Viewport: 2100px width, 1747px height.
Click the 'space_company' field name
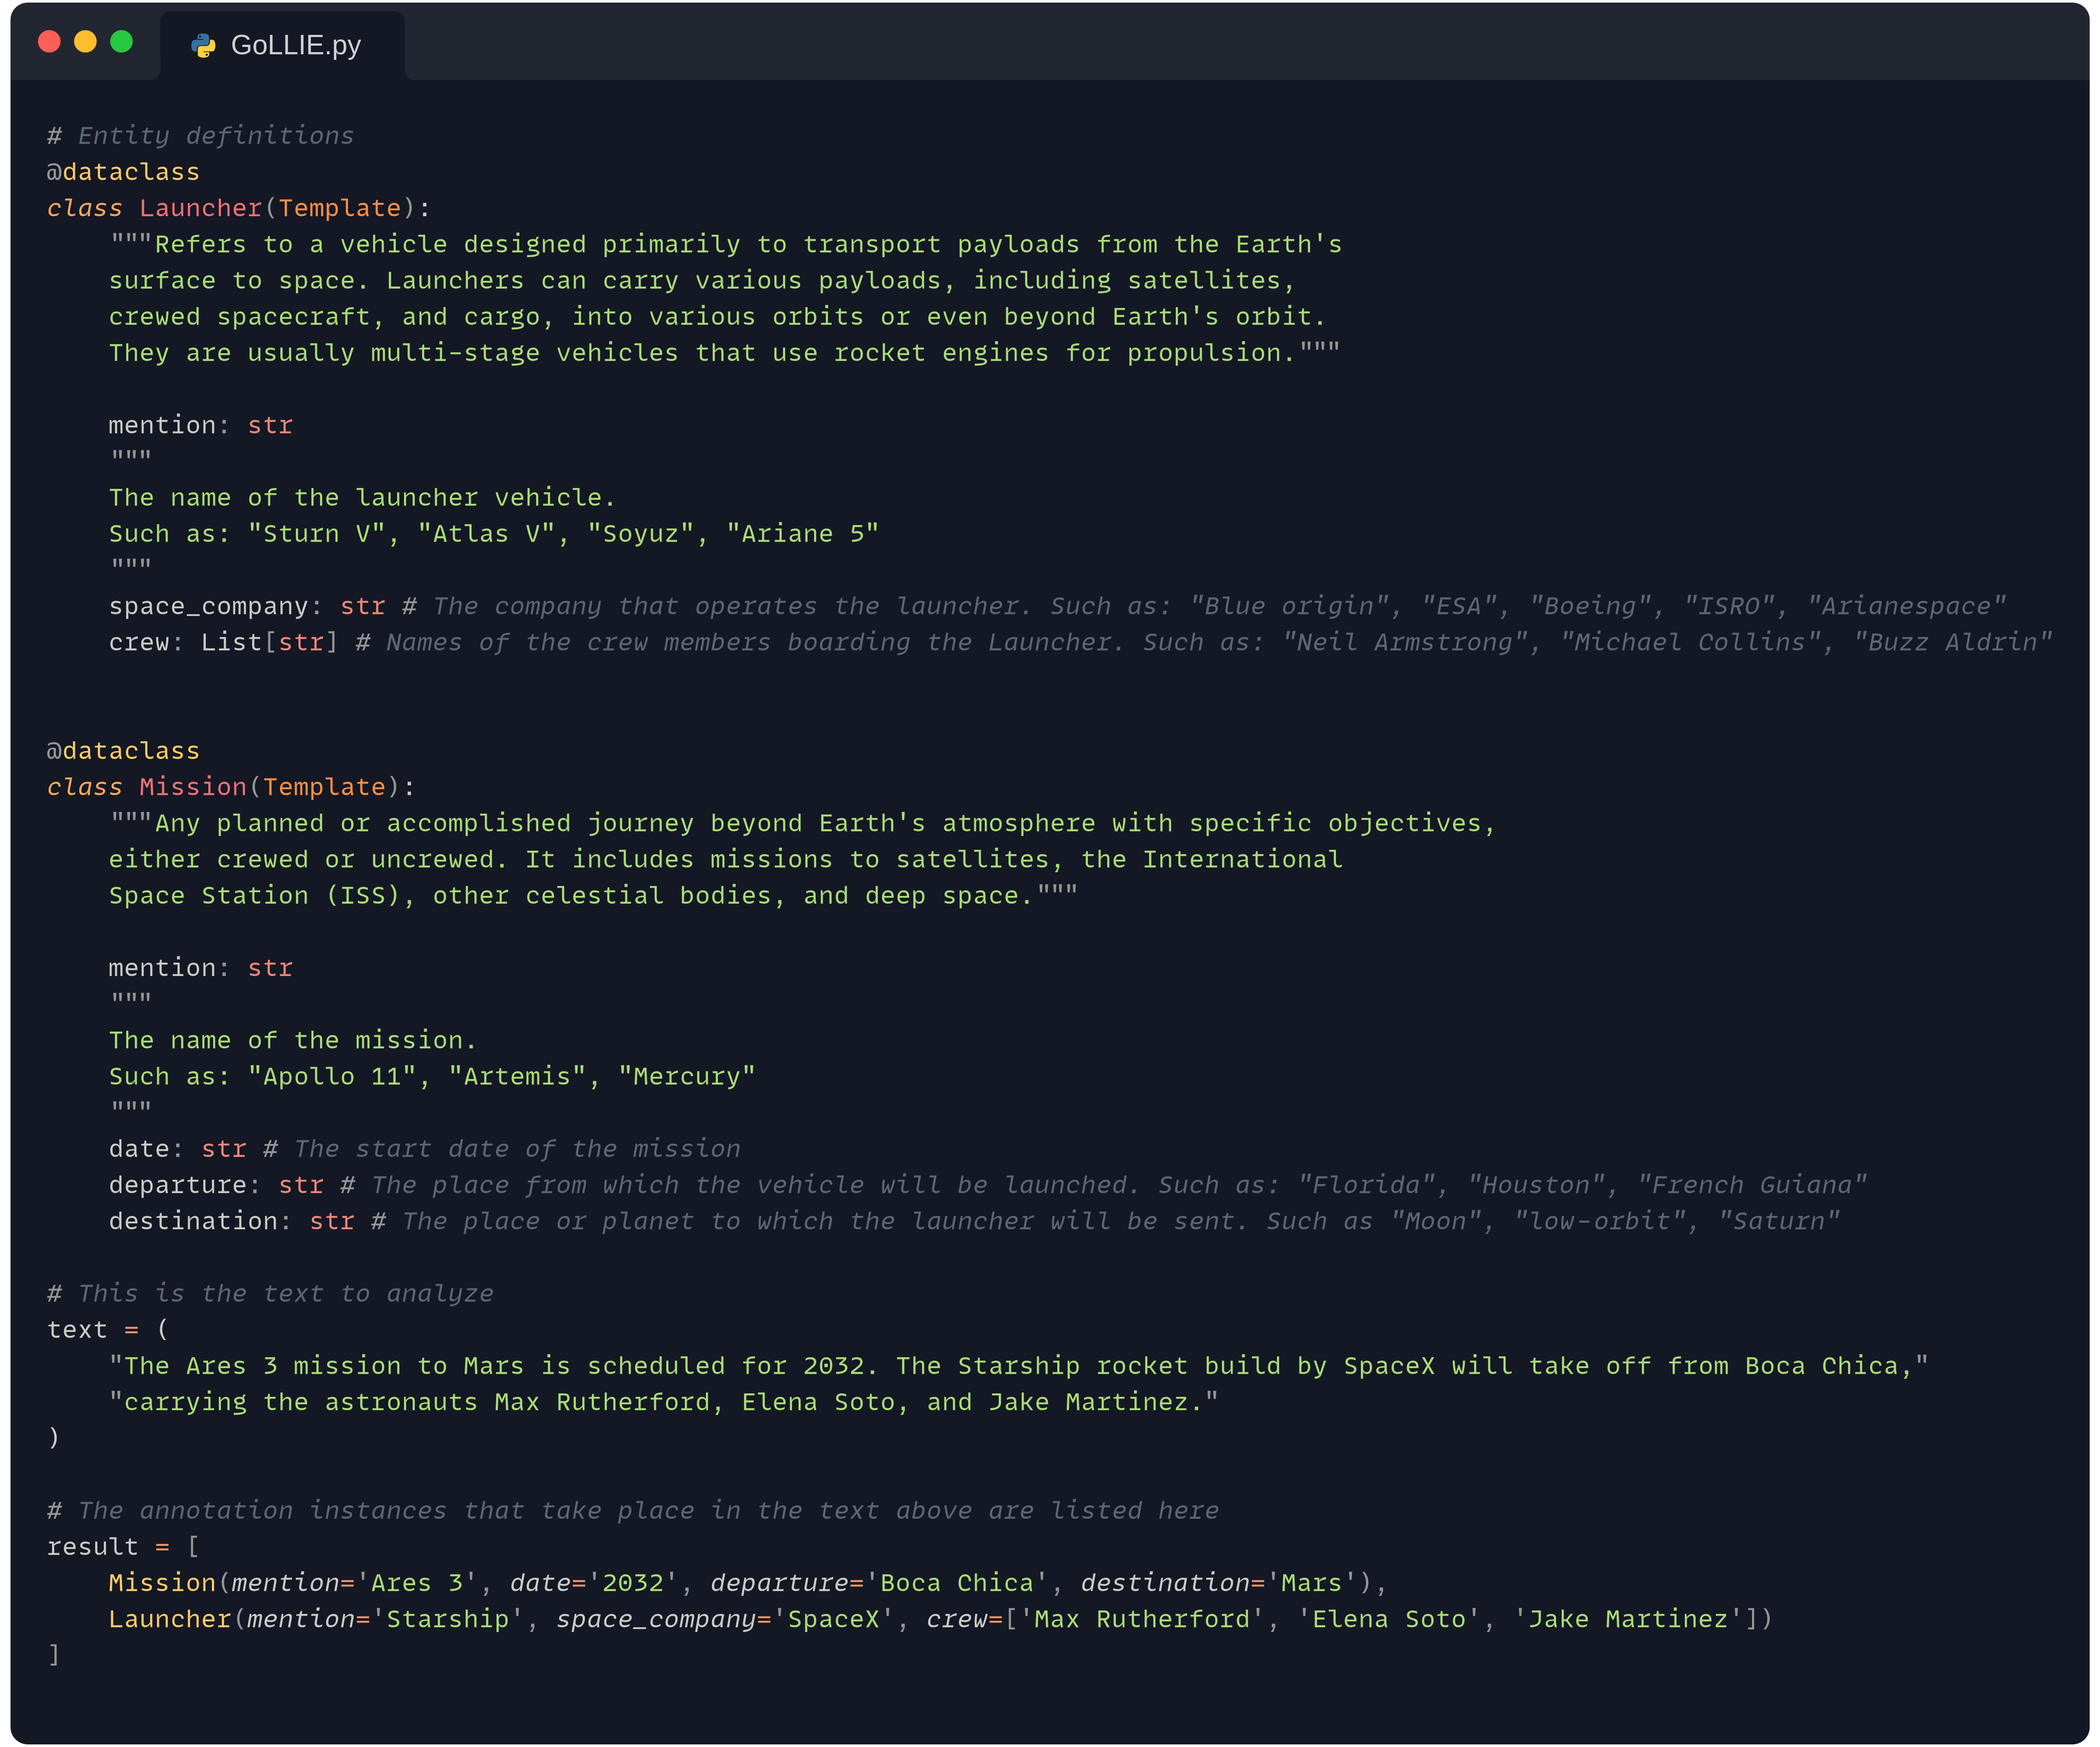click(208, 606)
